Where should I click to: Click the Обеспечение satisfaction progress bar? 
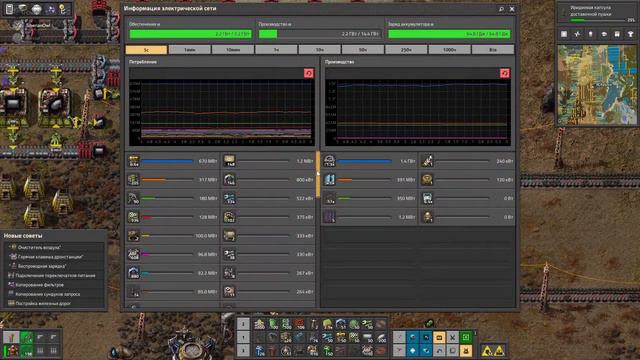pos(190,34)
